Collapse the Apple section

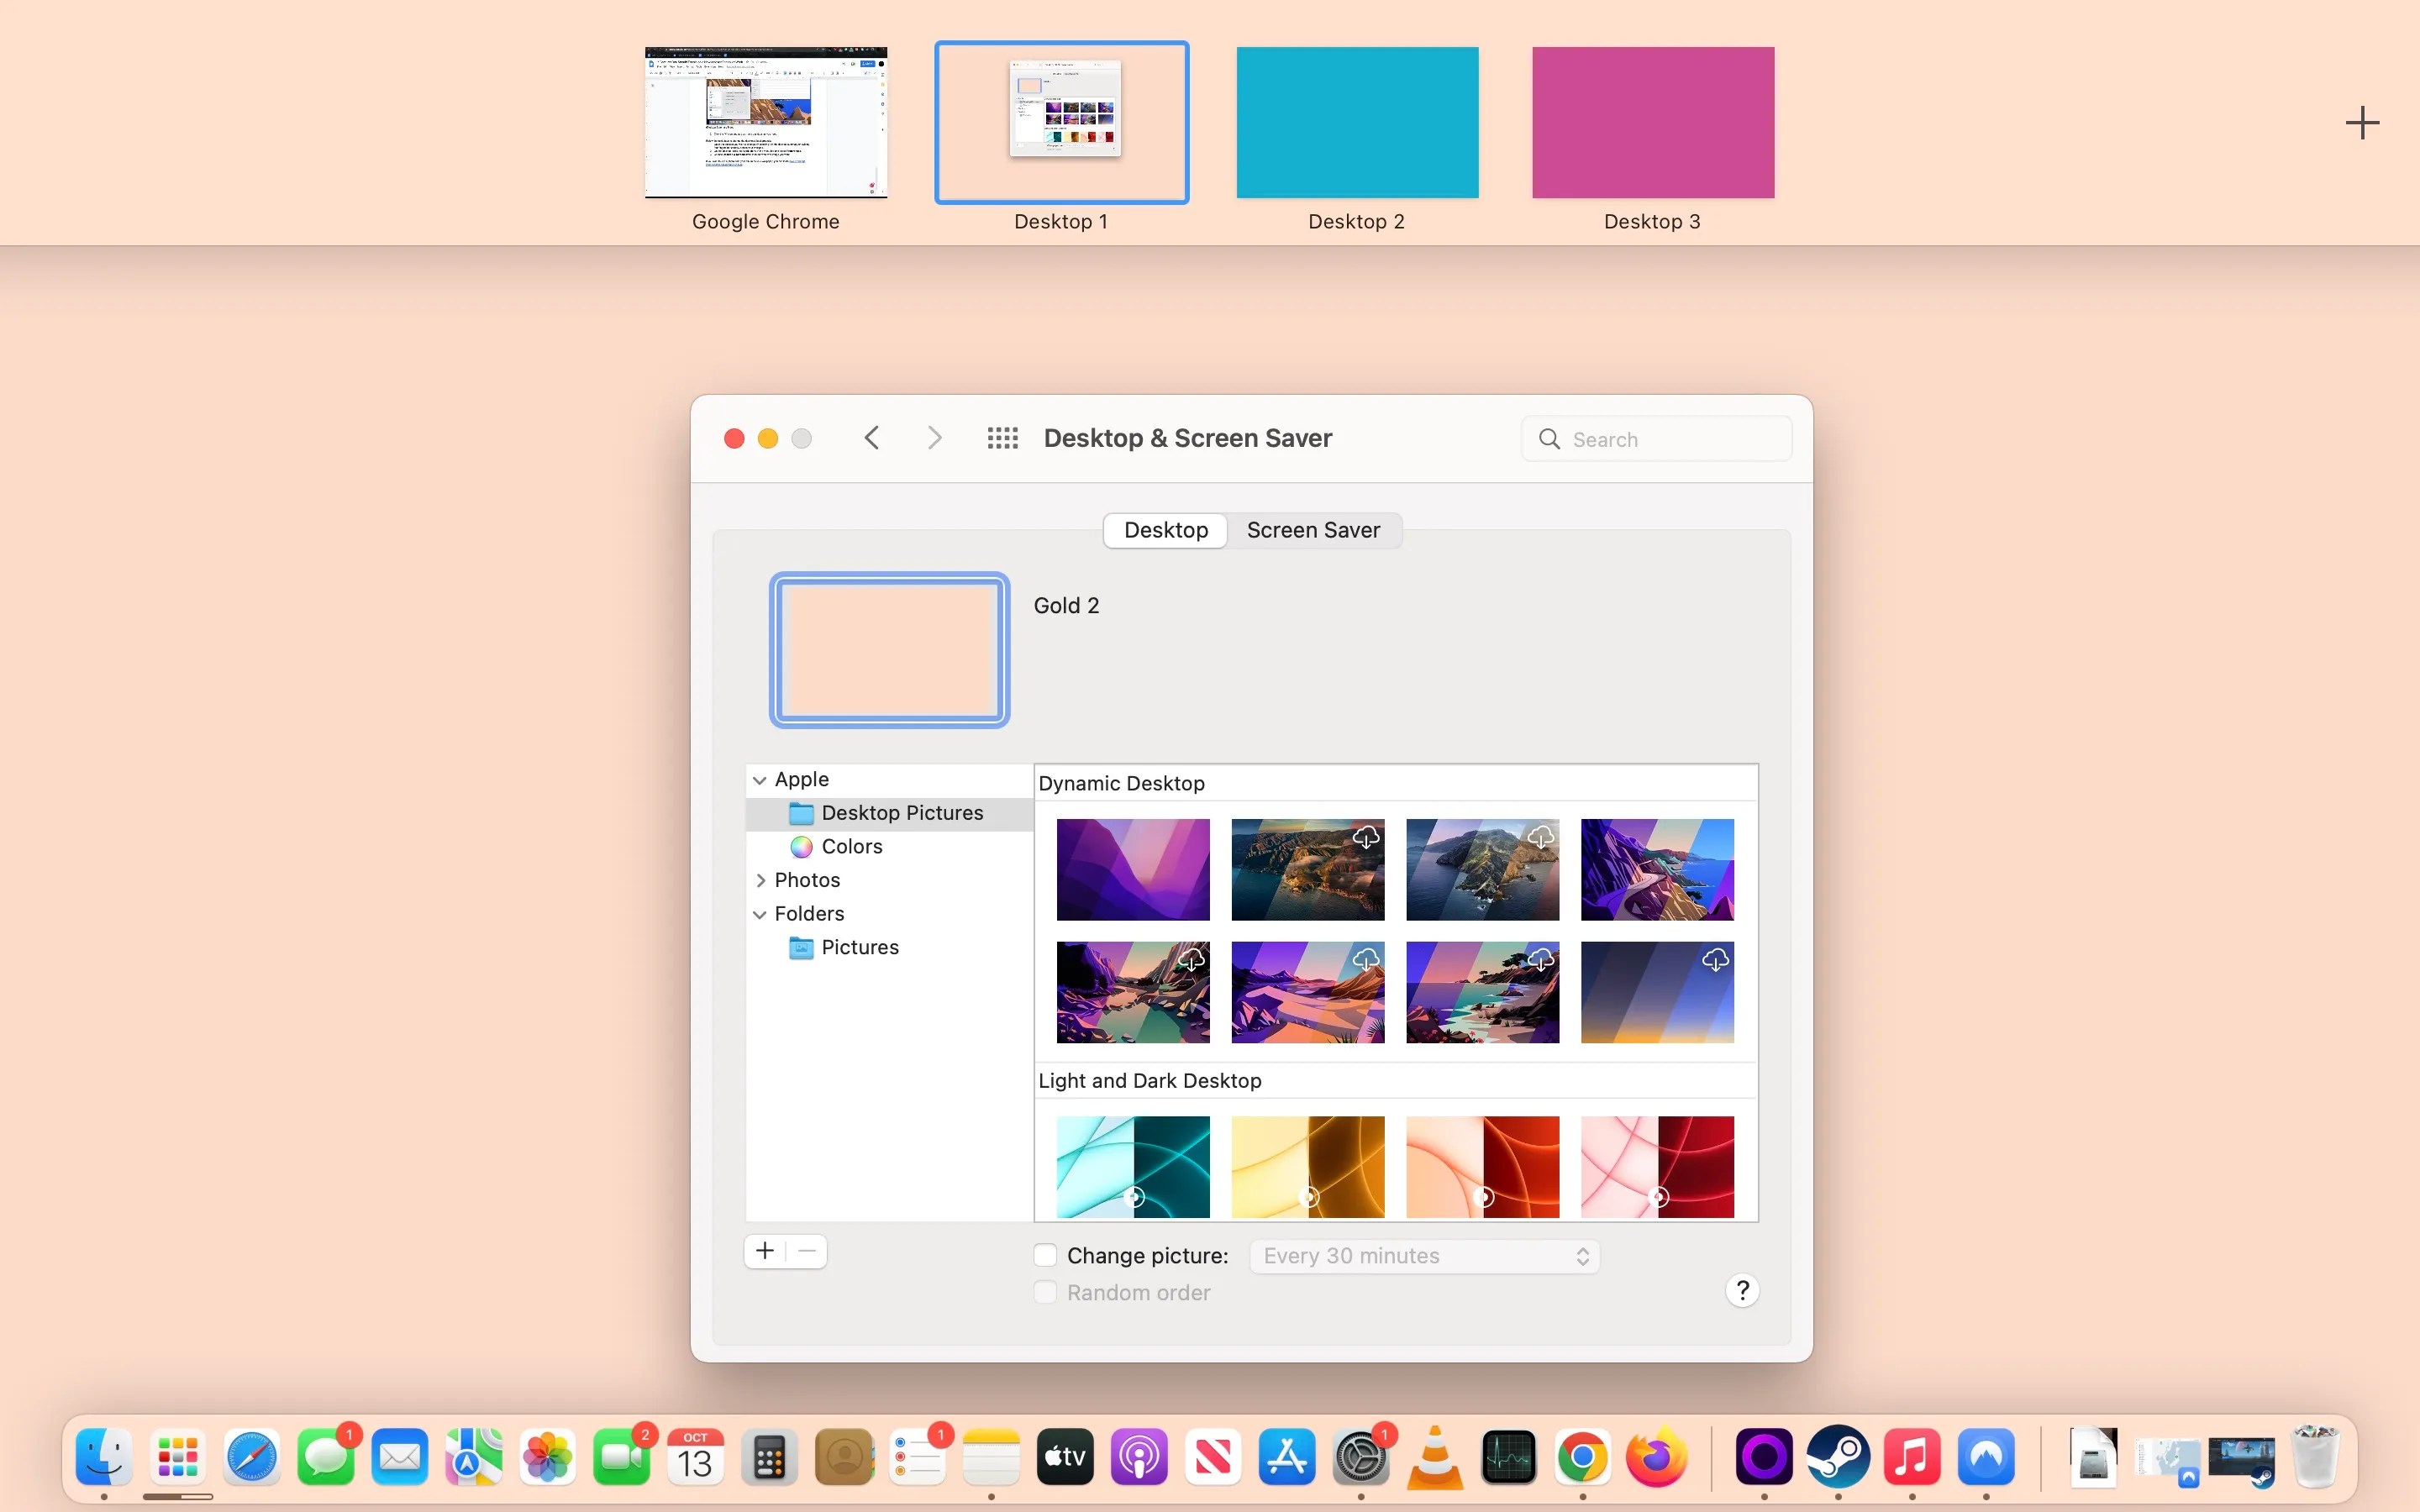tap(760, 779)
